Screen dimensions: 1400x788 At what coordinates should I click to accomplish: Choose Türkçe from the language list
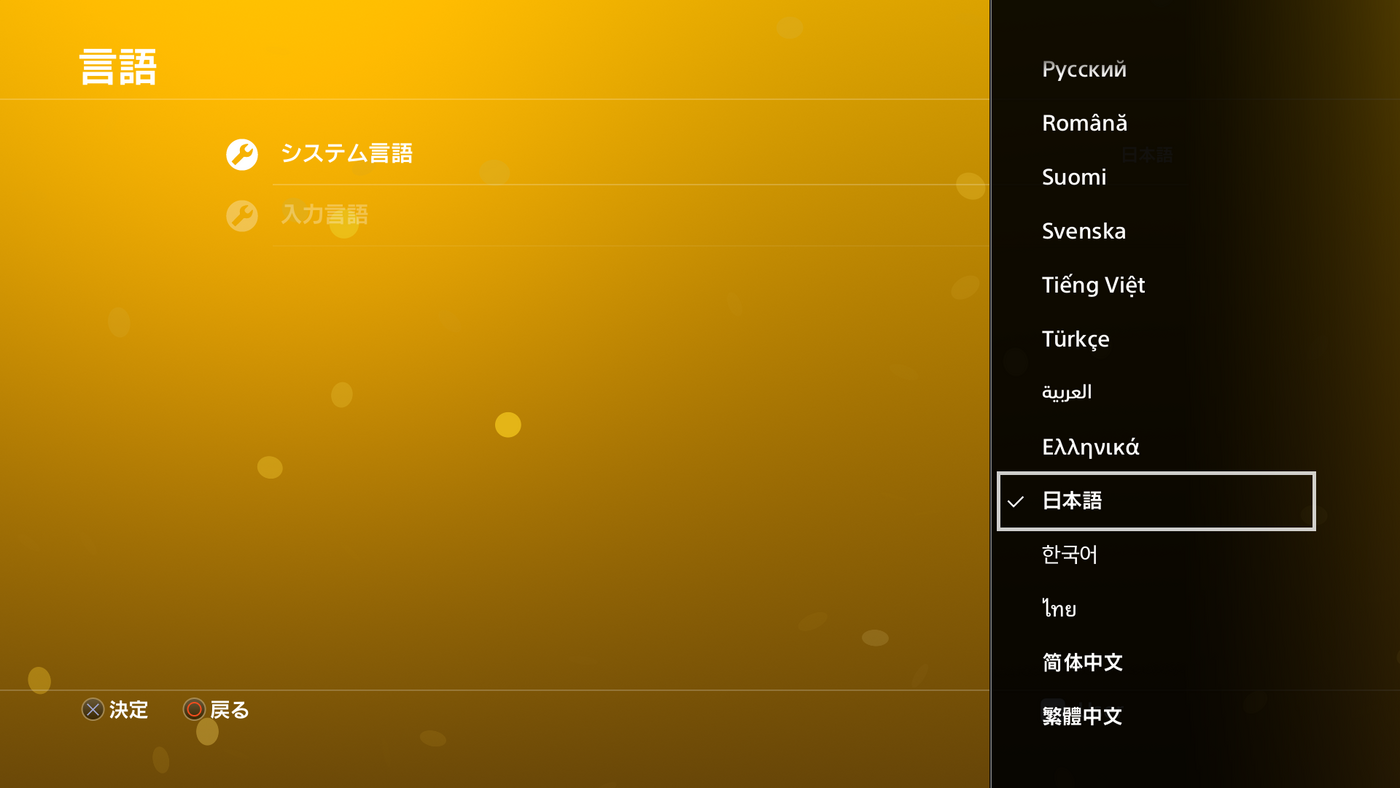point(1075,339)
